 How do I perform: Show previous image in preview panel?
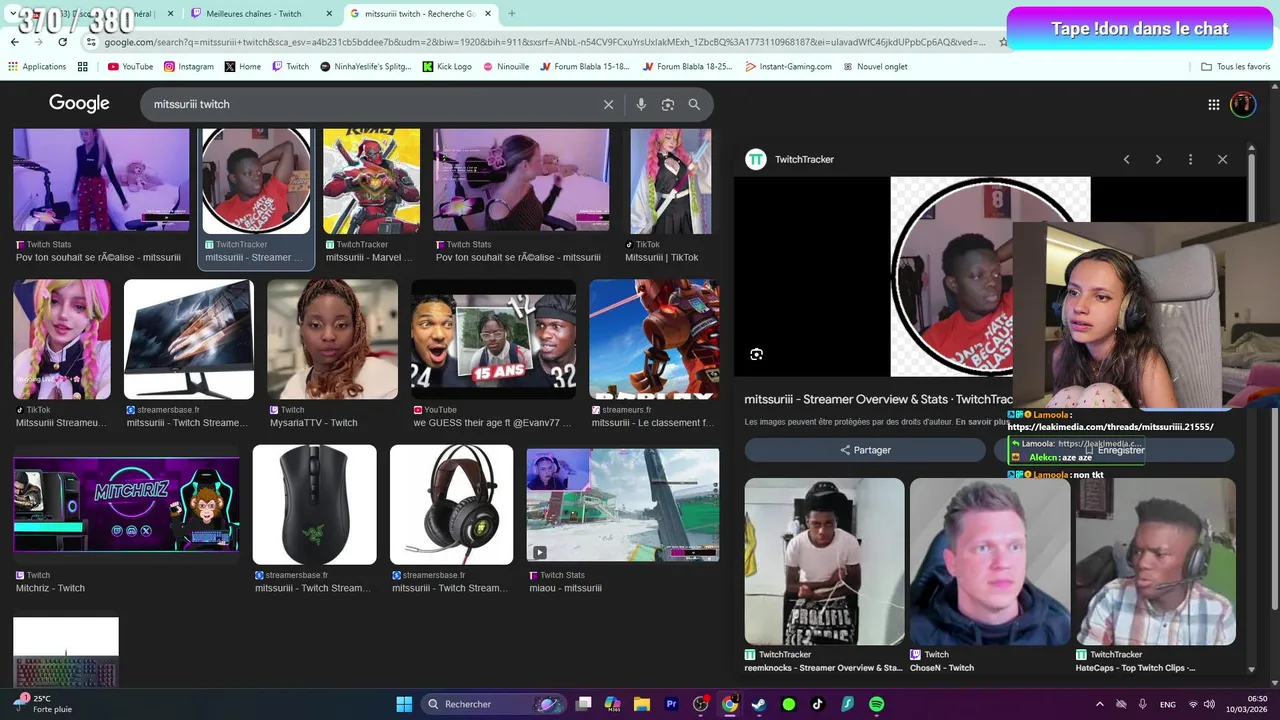click(1126, 159)
